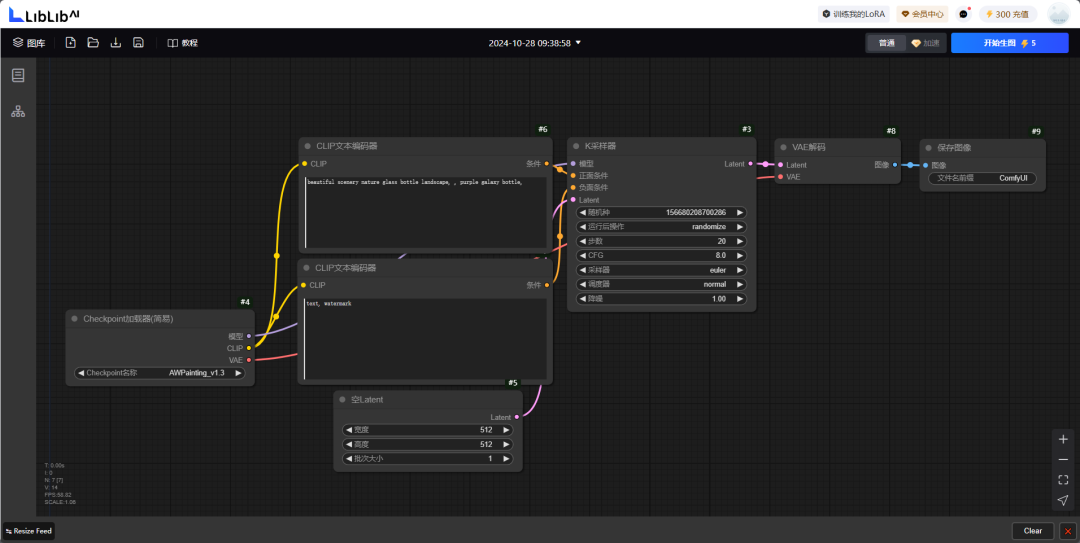Create a new workflow file

(70, 43)
